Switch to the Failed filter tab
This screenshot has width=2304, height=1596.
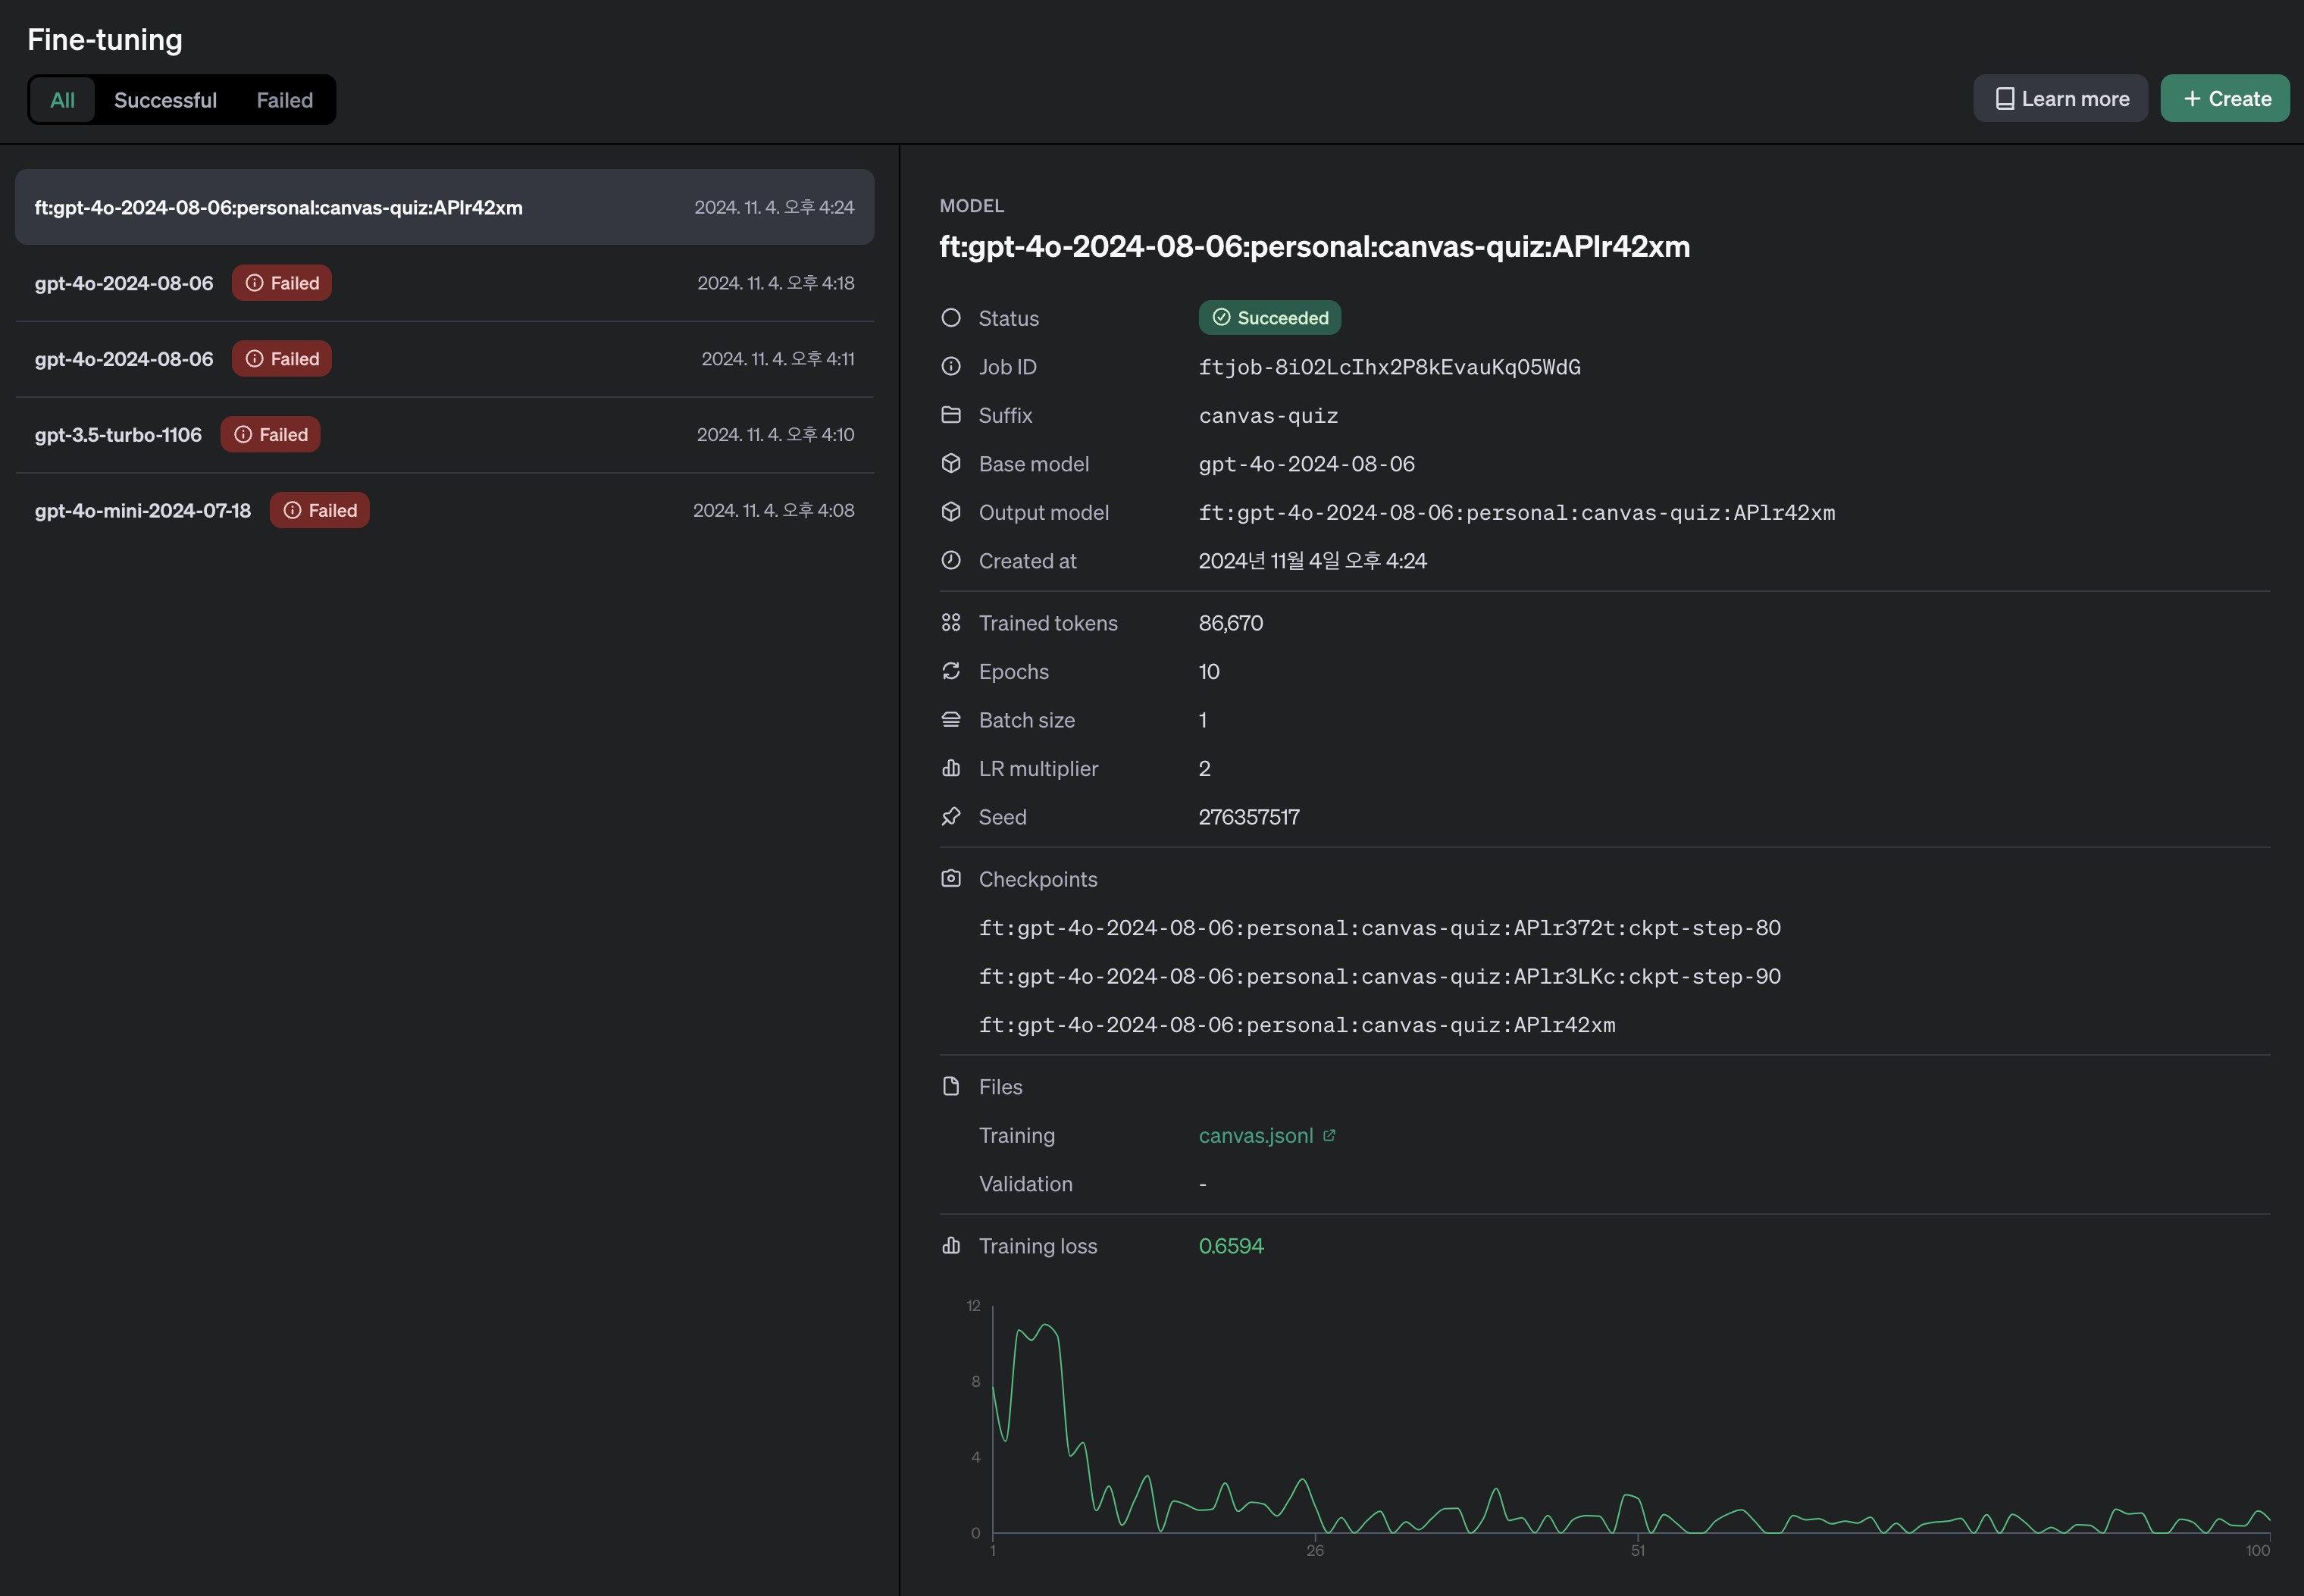point(284,100)
